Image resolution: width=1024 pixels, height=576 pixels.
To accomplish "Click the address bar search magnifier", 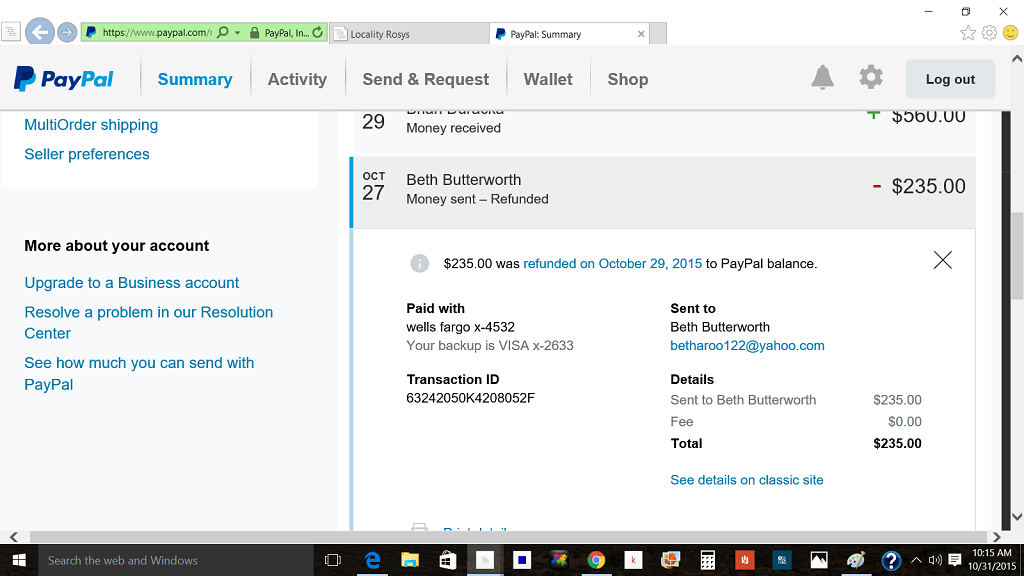I will (x=223, y=32).
